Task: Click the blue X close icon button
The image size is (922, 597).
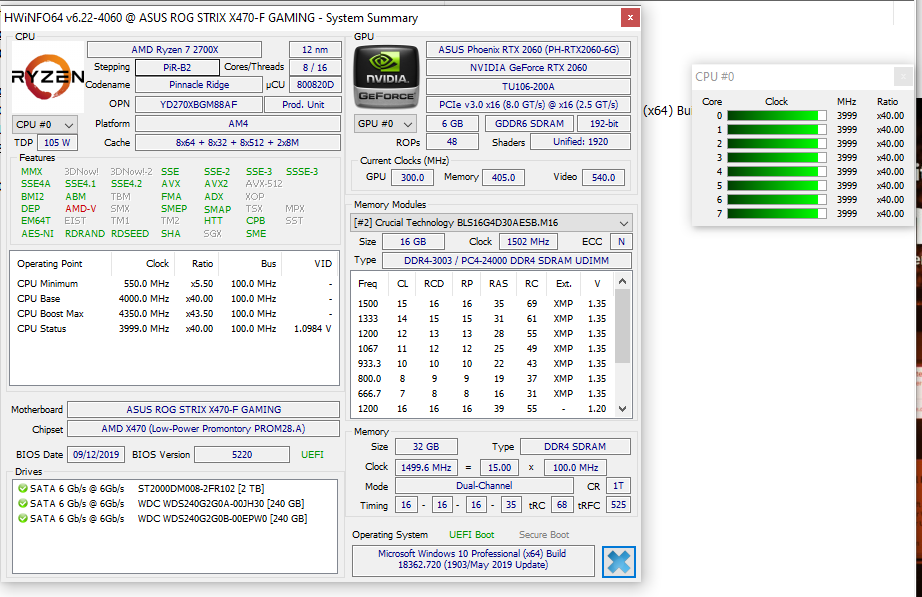Action: point(619,562)
